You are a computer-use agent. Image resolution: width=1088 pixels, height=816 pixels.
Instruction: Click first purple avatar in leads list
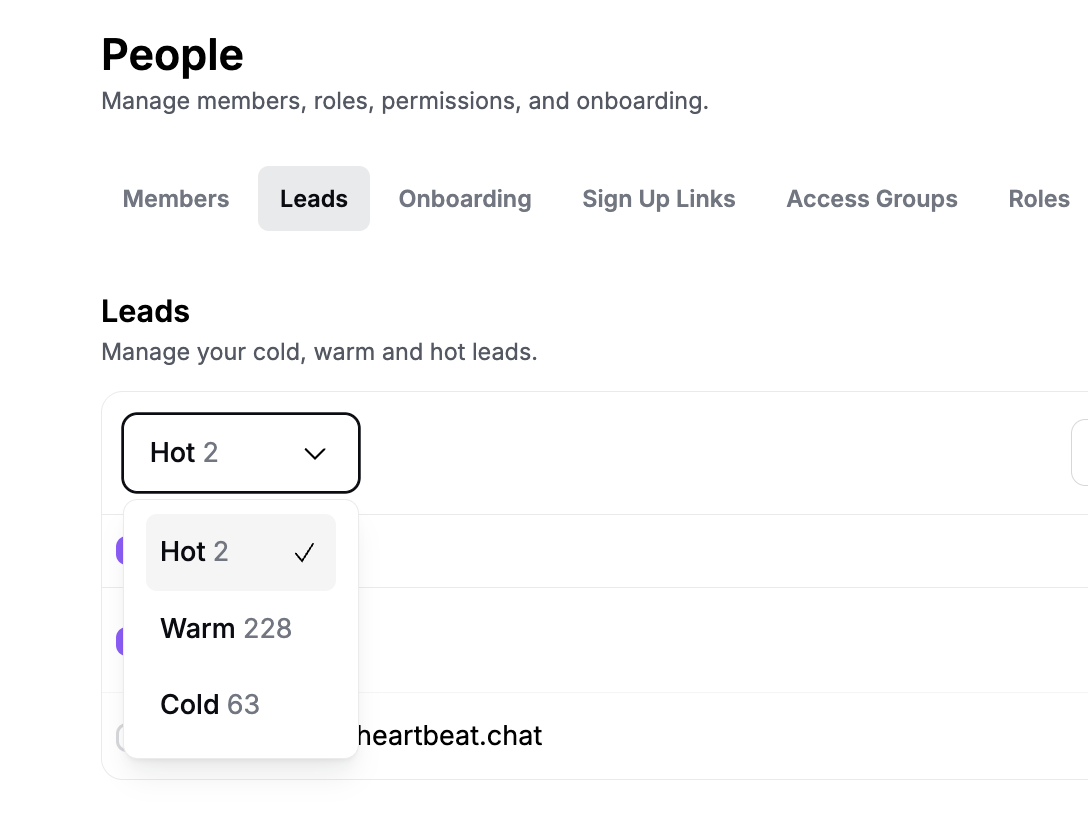coord(119,551)
